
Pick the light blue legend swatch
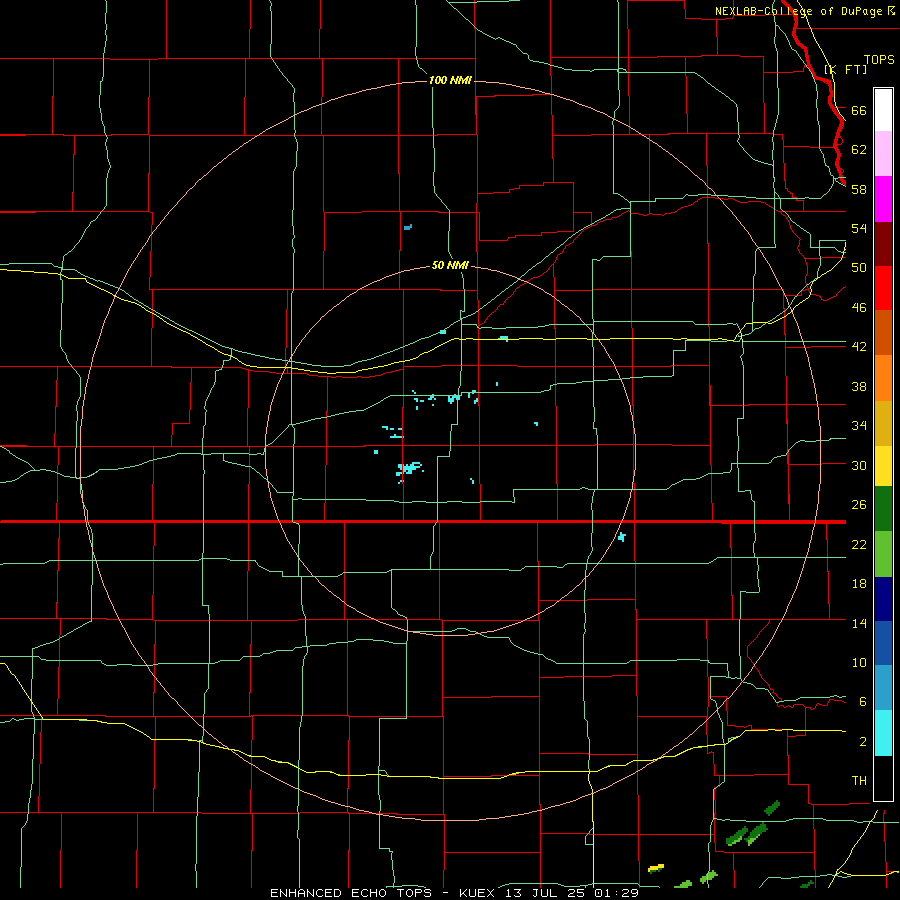pyautogui.click(x=883, y=688)
